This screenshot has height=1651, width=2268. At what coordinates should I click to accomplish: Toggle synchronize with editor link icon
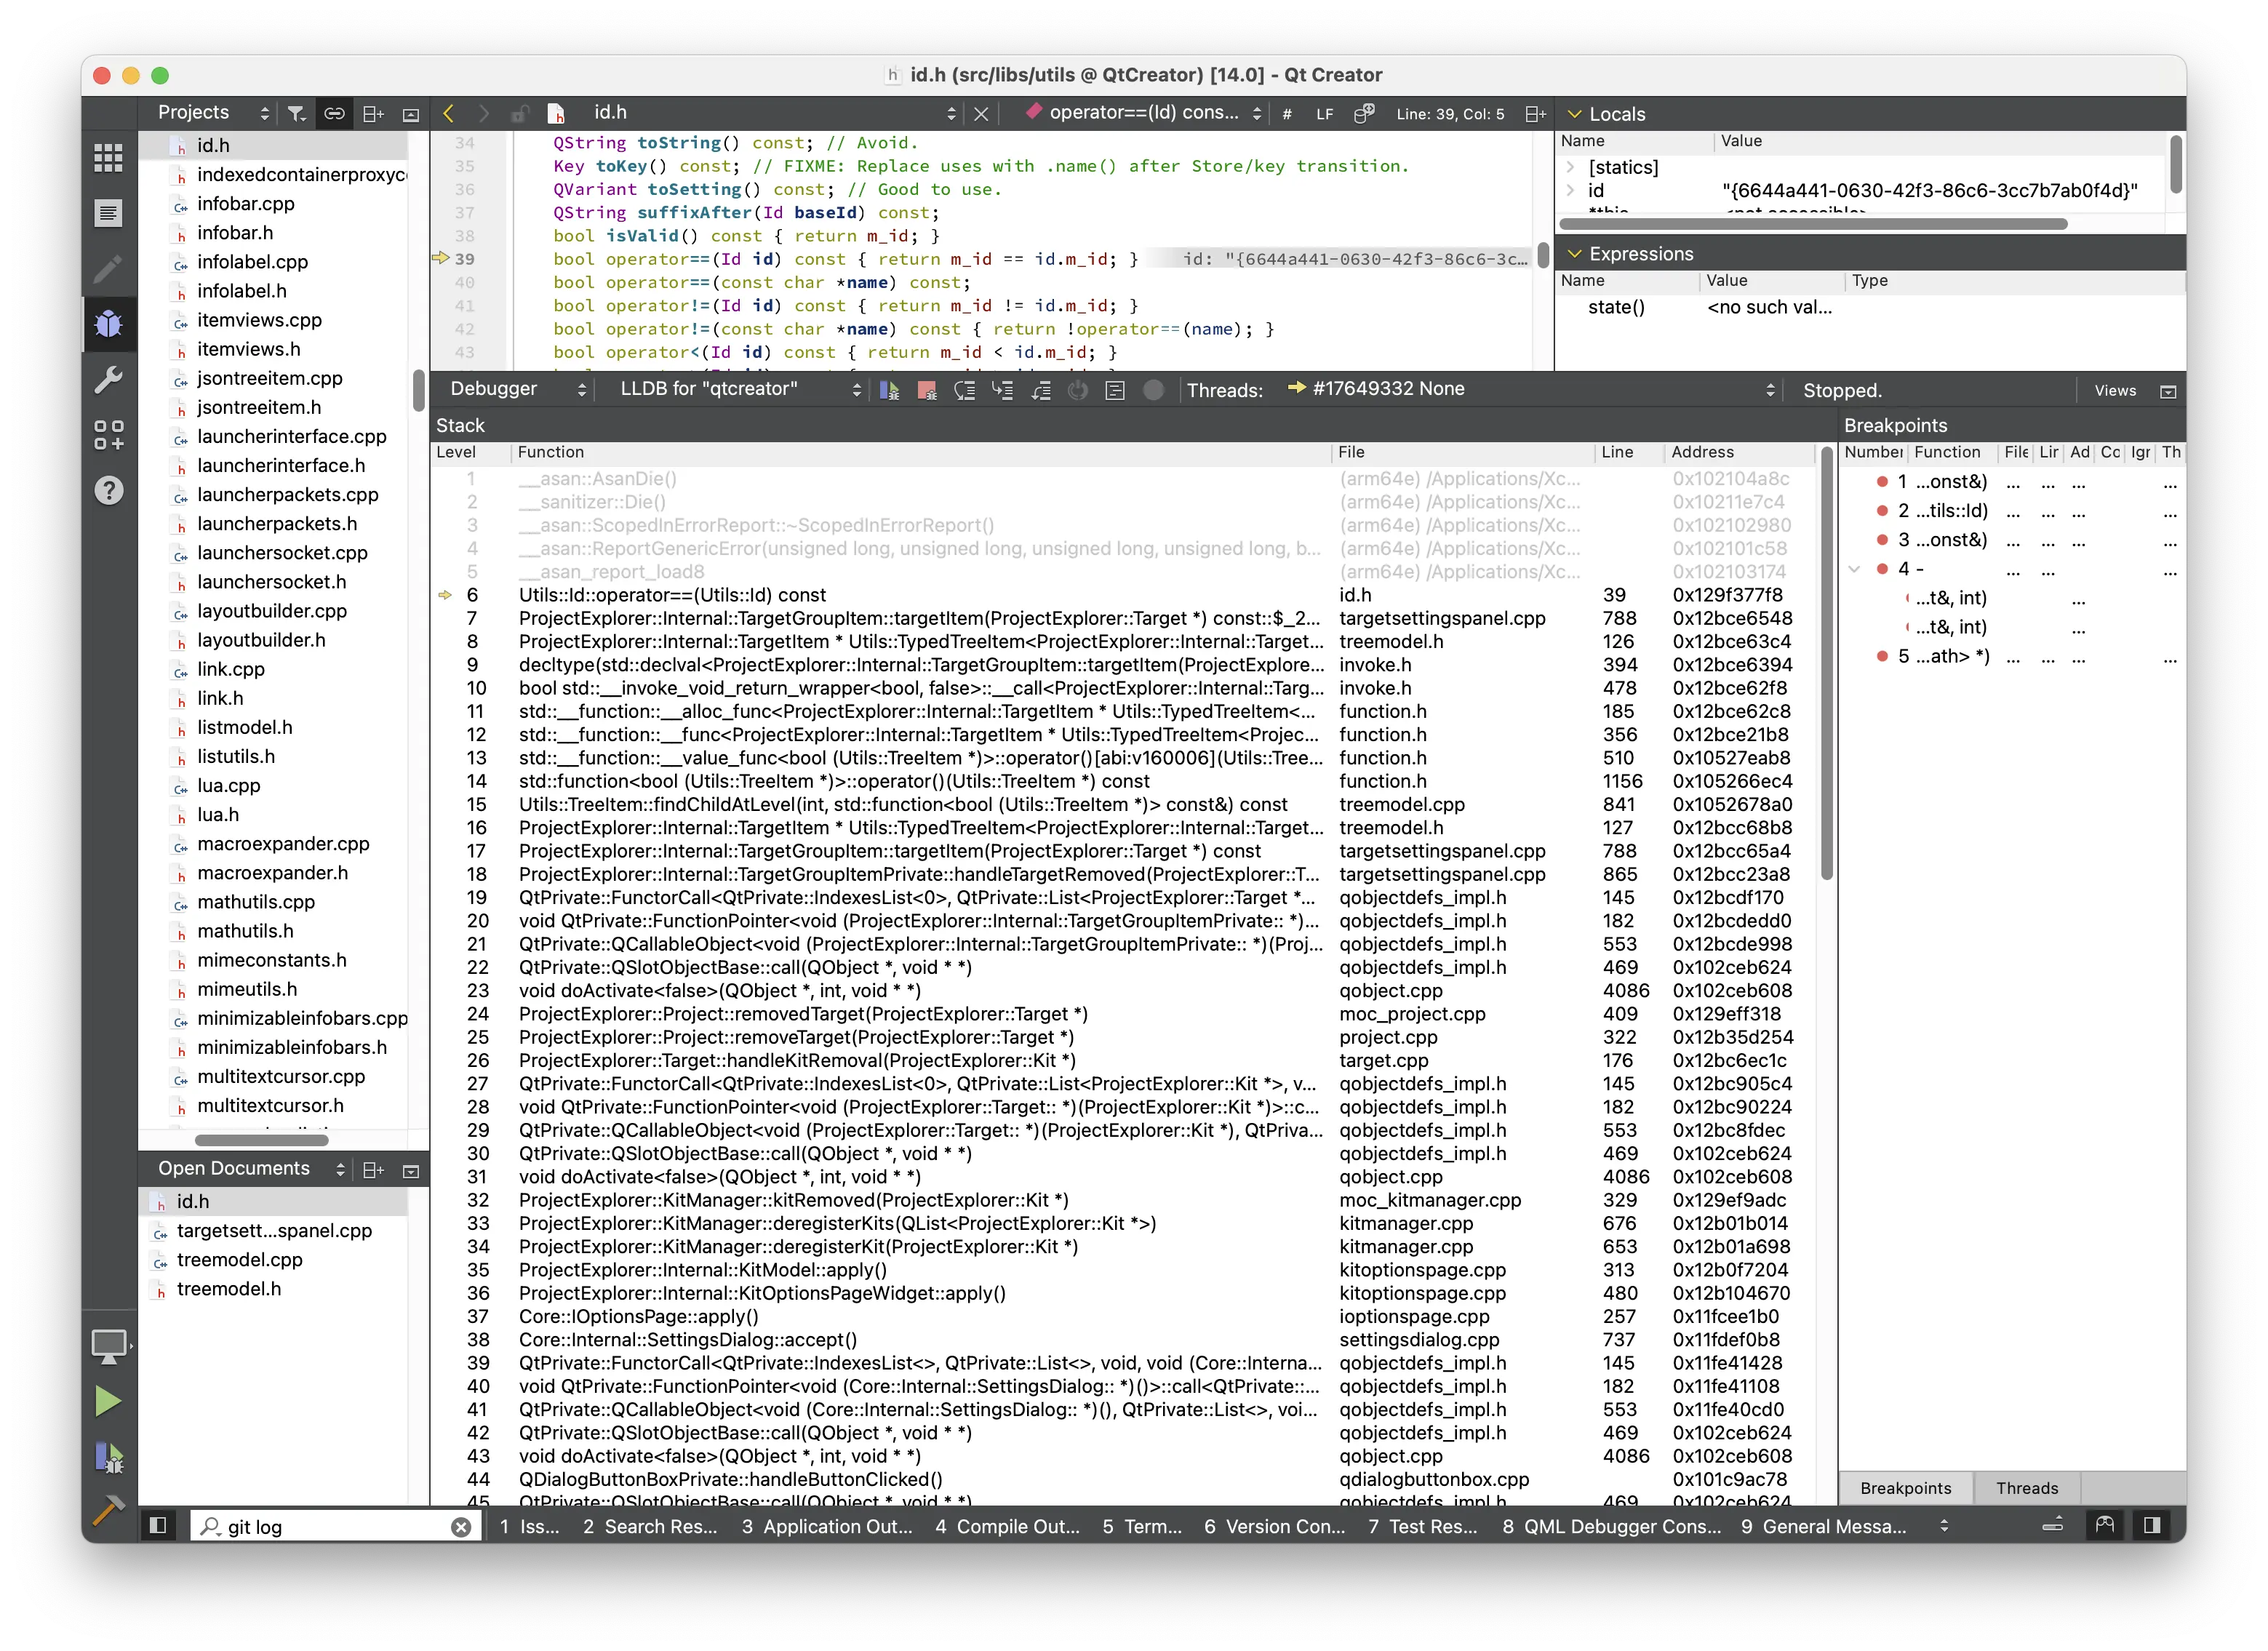(x=334, y=114)
